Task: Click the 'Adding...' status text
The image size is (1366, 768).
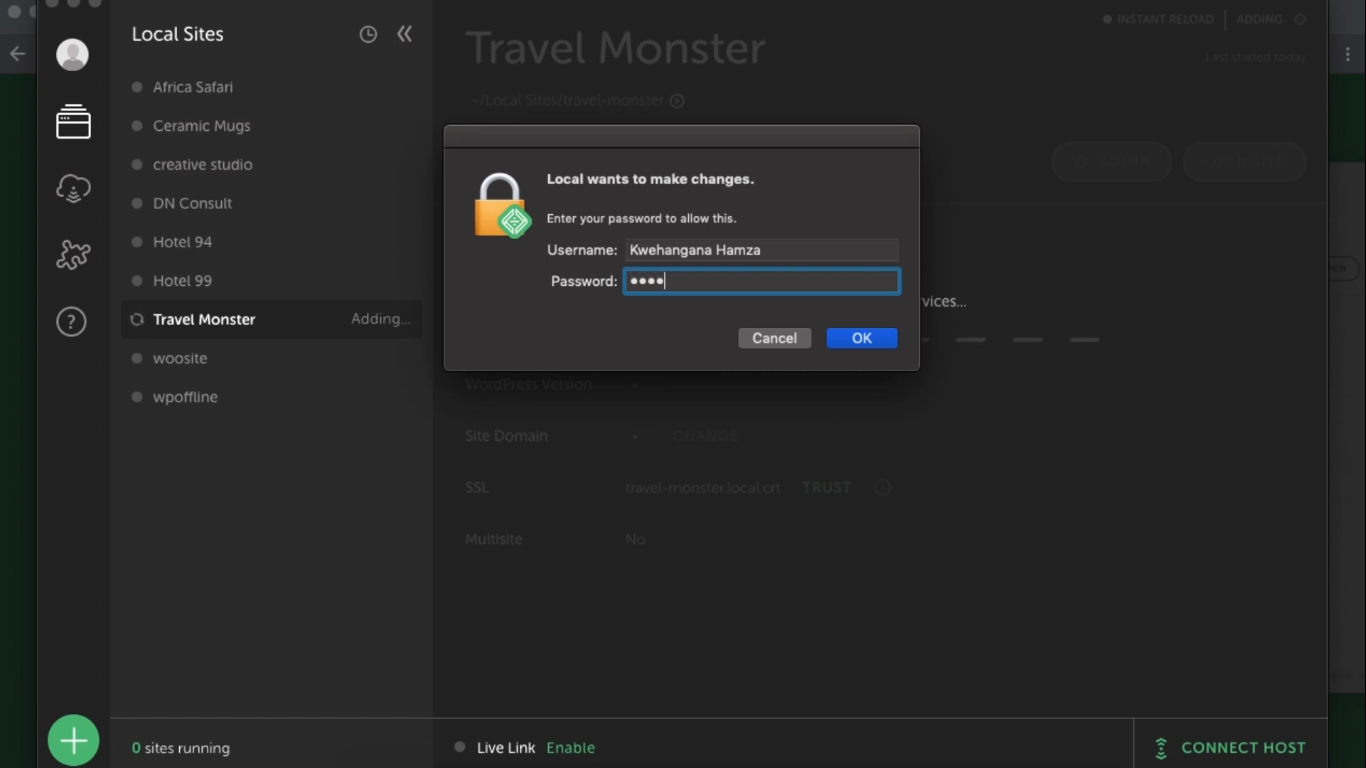Action: click(381, 319)
